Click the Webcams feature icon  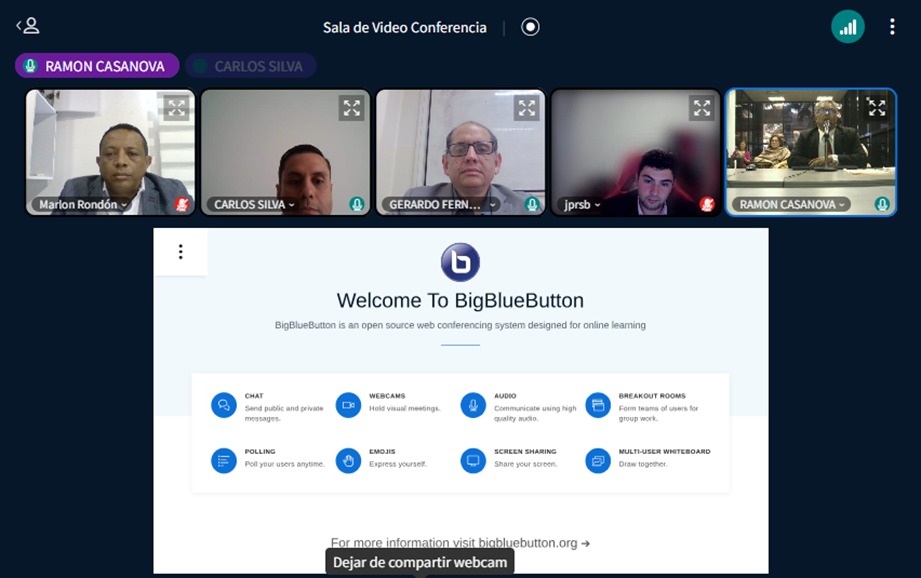(x=348, y=405)
